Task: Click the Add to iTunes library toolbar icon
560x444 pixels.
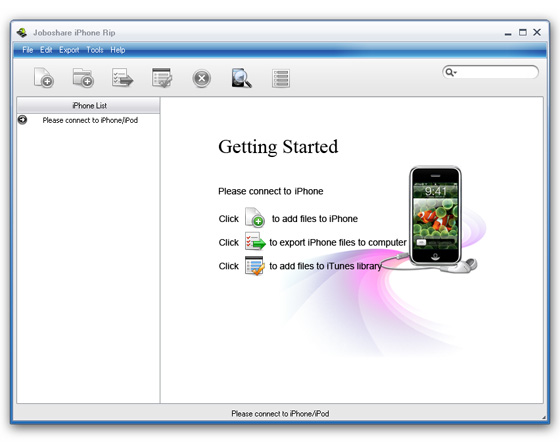Action: [x=162, y=78]
